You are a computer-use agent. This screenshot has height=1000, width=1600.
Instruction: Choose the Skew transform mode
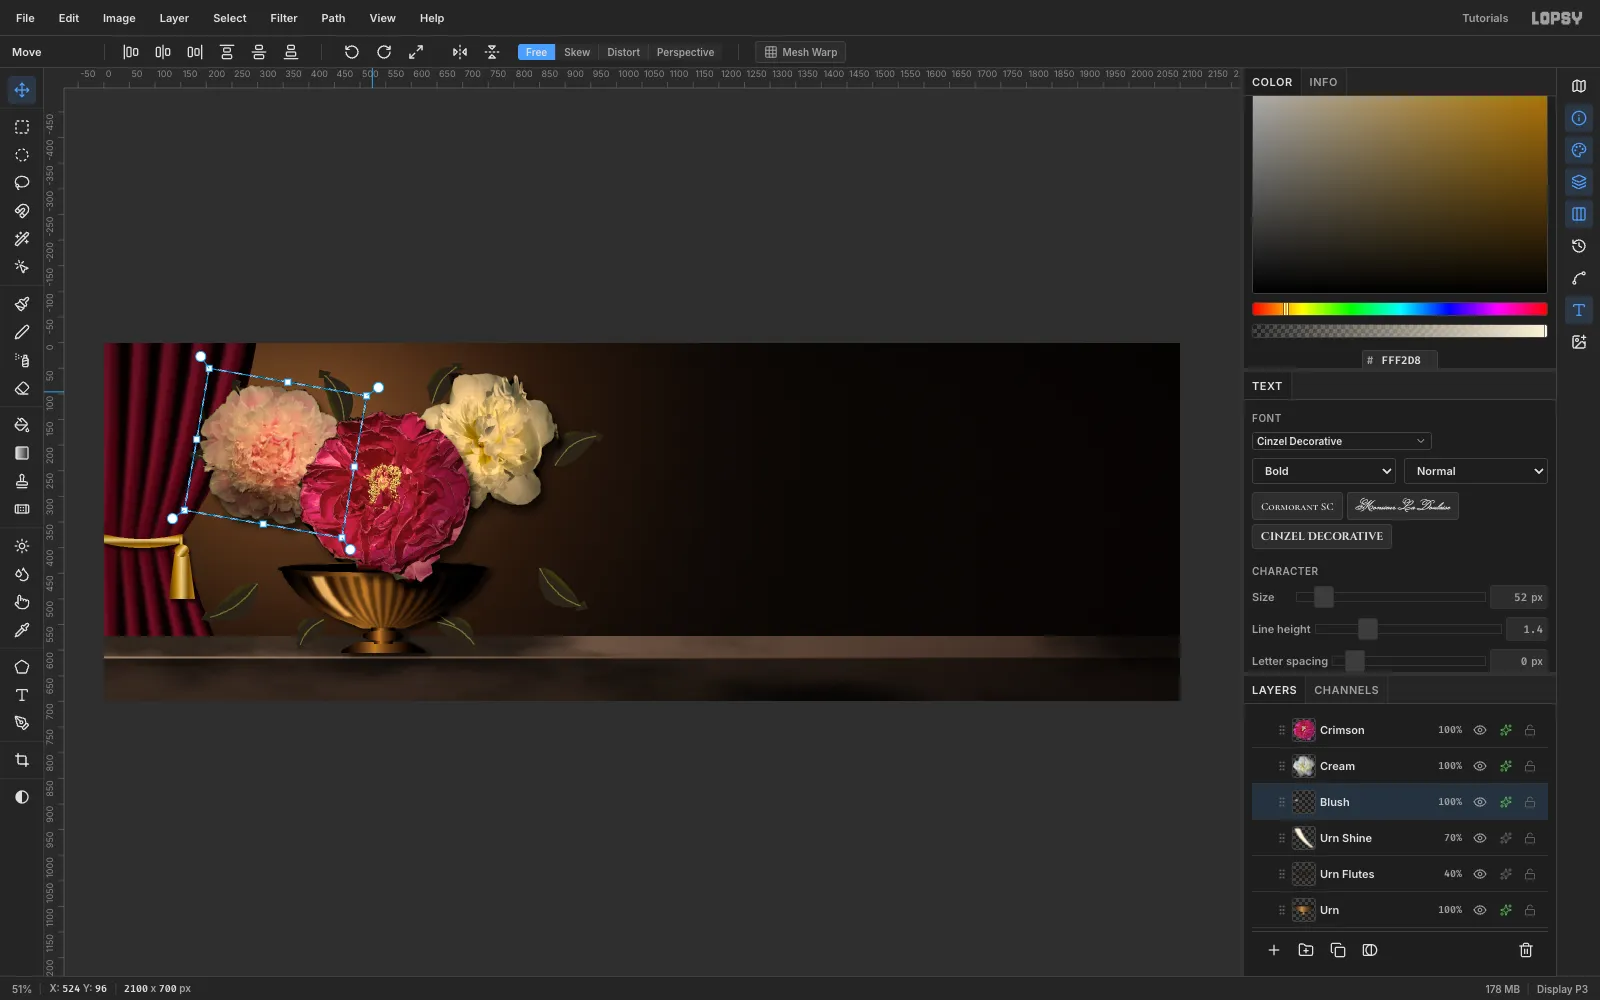(577, 52)
